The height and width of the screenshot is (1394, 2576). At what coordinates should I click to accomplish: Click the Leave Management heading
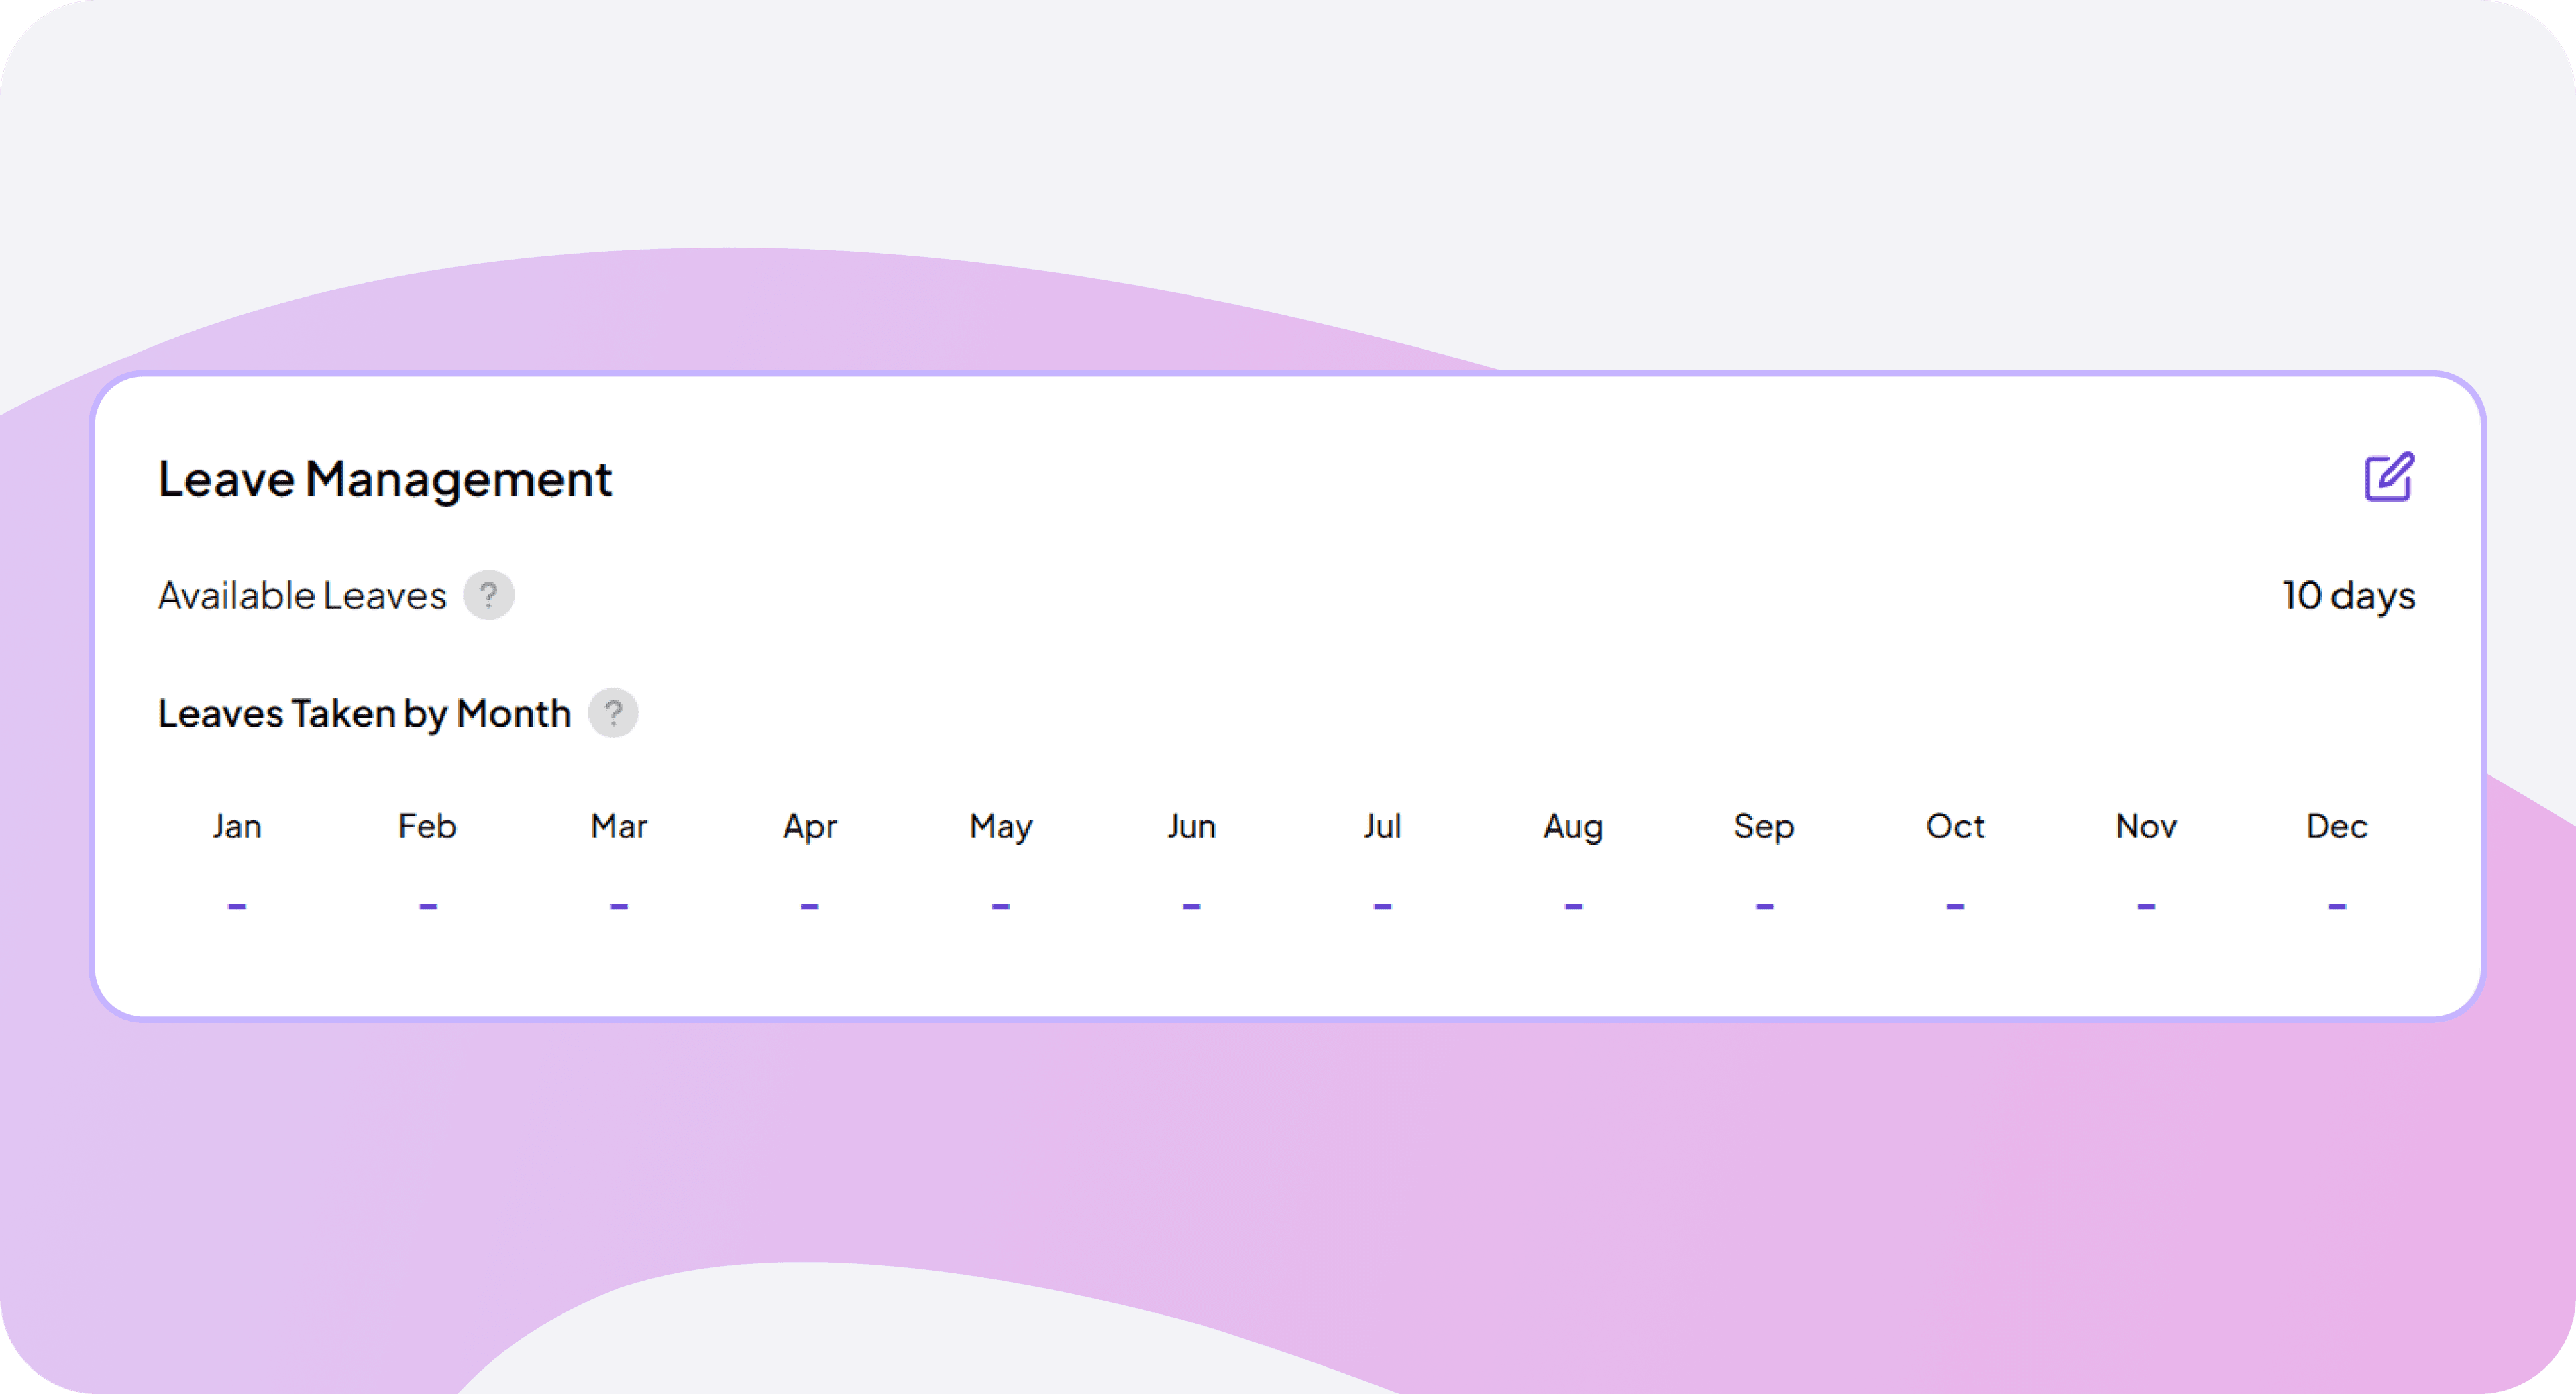(385, 479)
